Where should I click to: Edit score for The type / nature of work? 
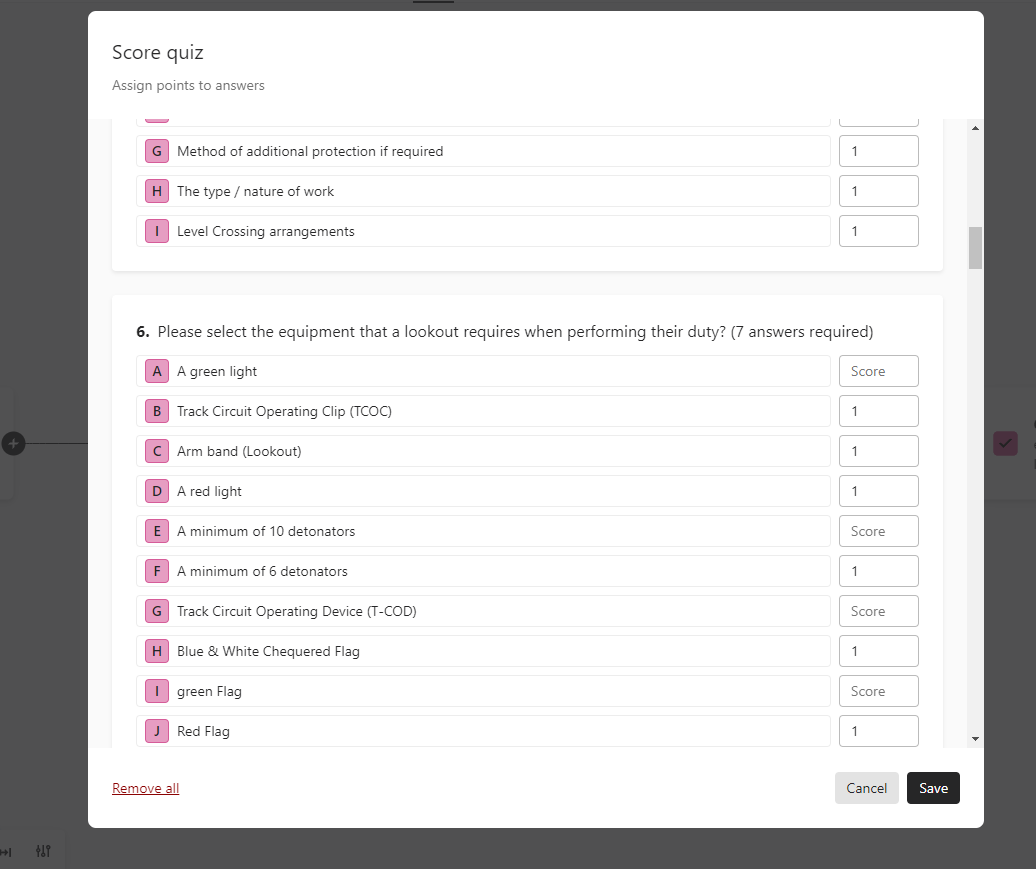pyautogui.click(x=879, y=191)
